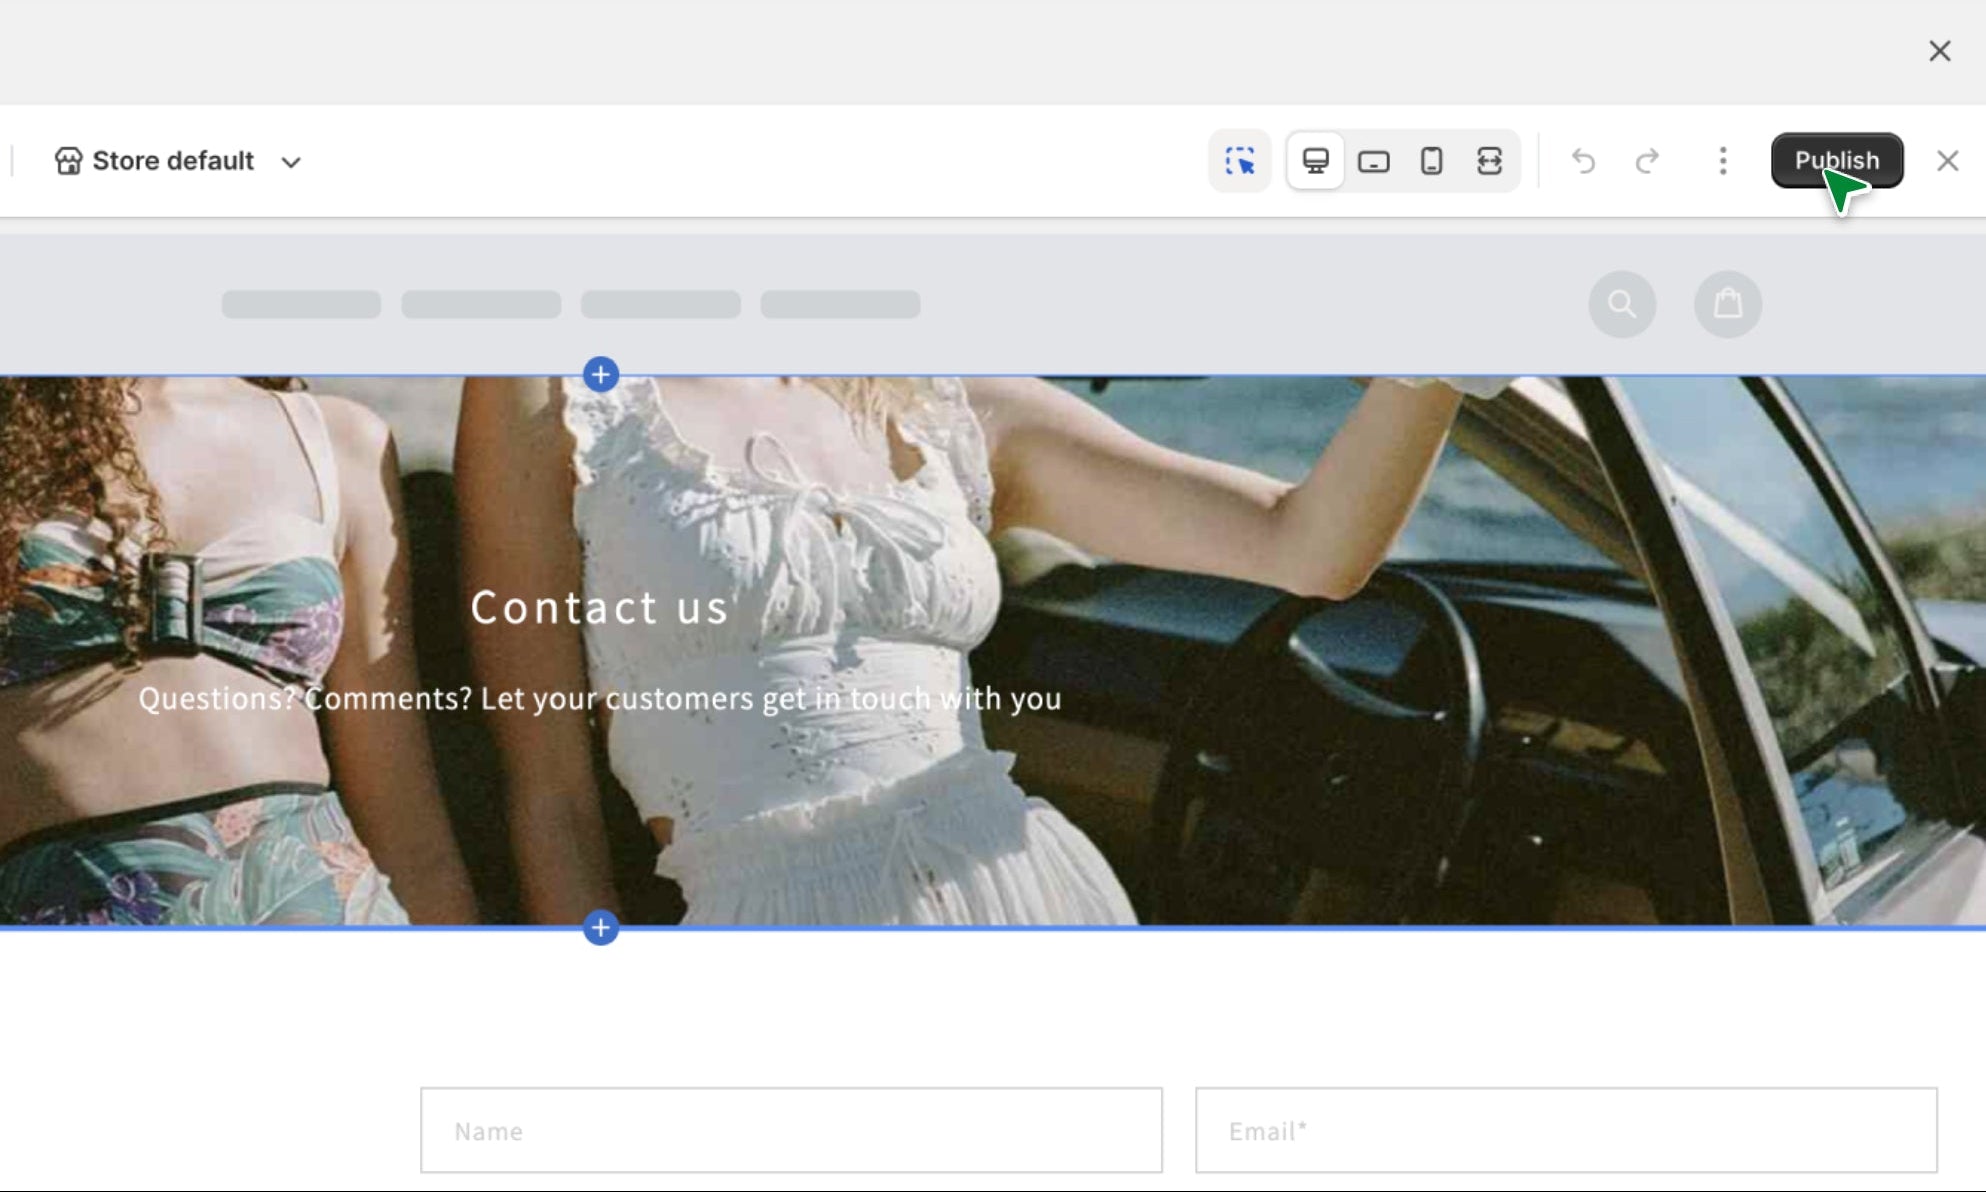1986x1192 pixels.
Task: Undo the last change
Action: (x=1583, y=161)
